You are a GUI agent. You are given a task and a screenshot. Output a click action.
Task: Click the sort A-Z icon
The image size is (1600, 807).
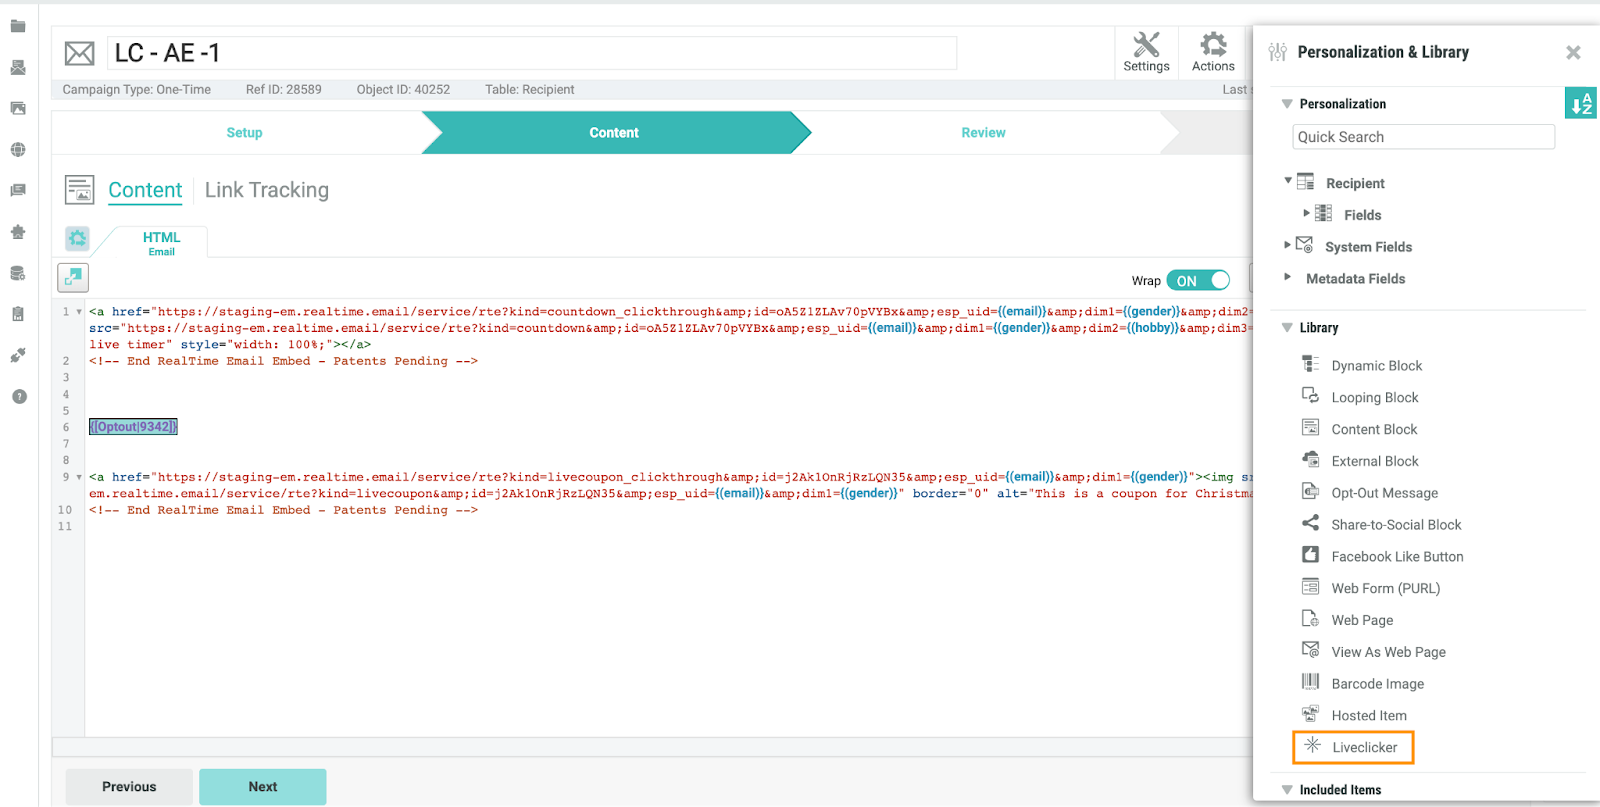[1580, 103]
